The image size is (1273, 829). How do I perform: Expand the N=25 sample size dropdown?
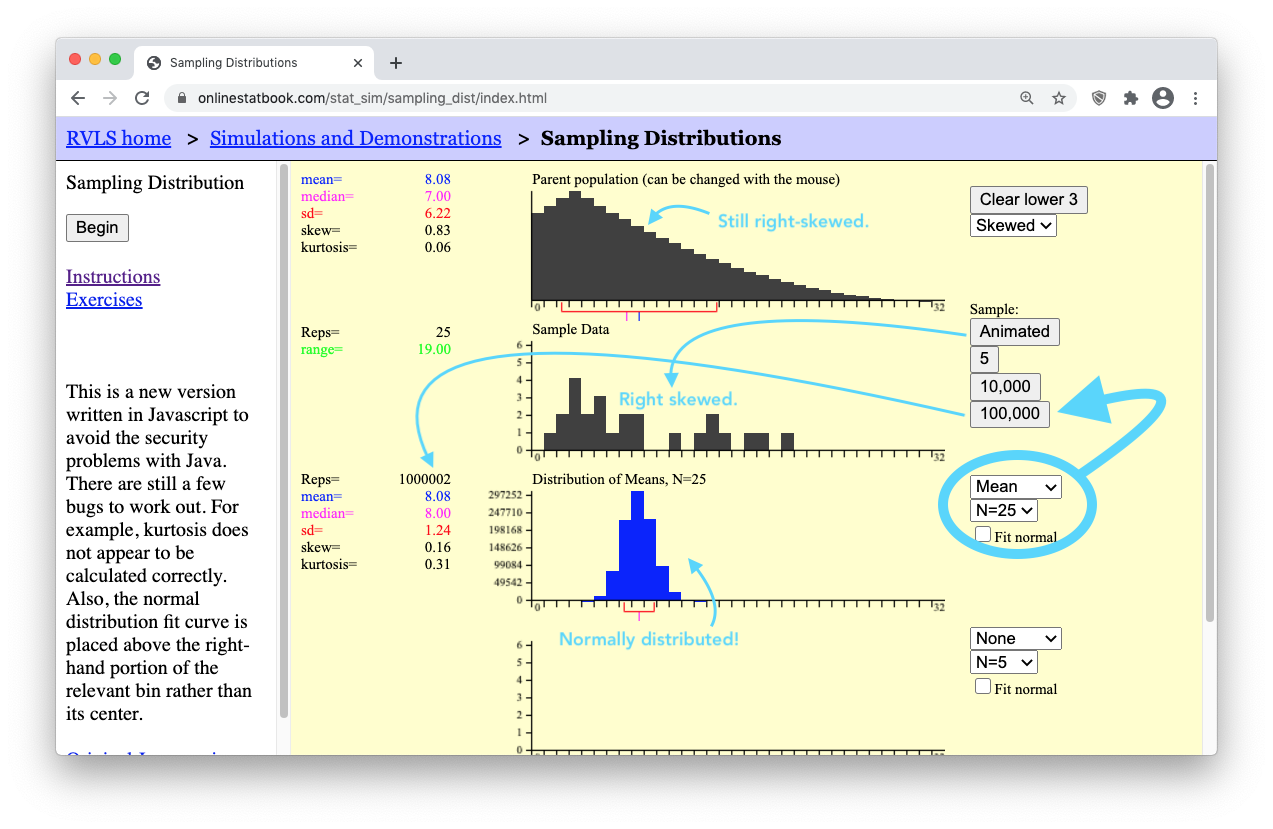[x=1003, y=510]
